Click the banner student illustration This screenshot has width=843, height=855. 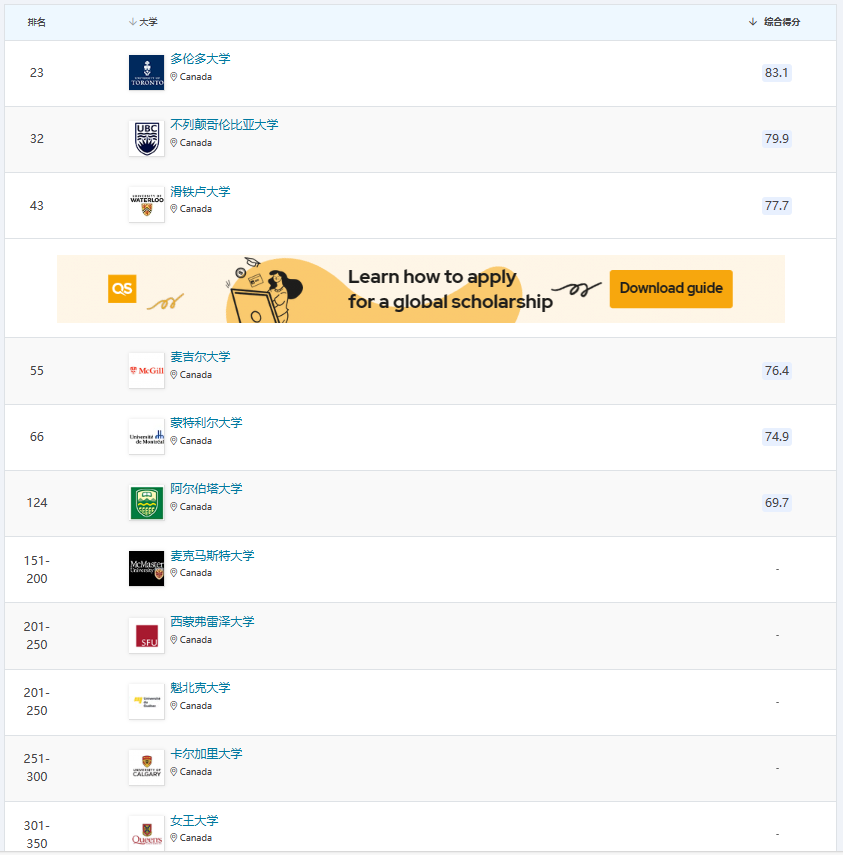pos(264,290)
